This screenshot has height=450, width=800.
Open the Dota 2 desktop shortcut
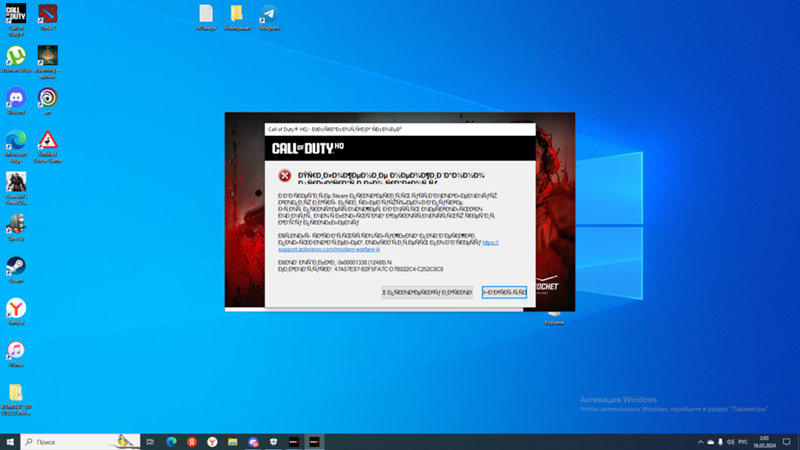click(x=47, y=17)
